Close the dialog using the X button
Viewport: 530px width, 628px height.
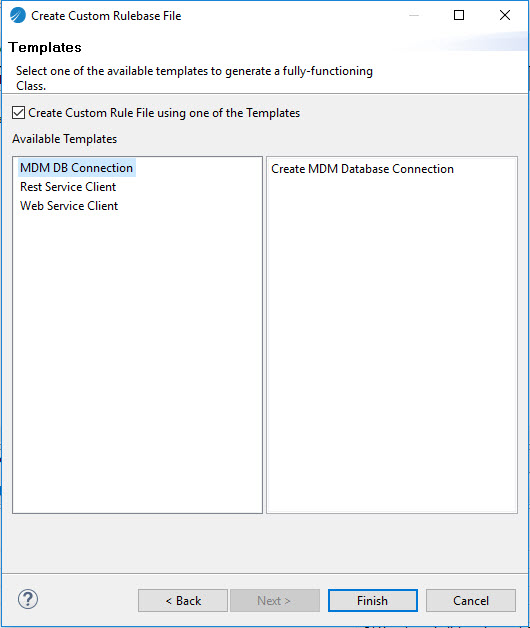(505, 15)
